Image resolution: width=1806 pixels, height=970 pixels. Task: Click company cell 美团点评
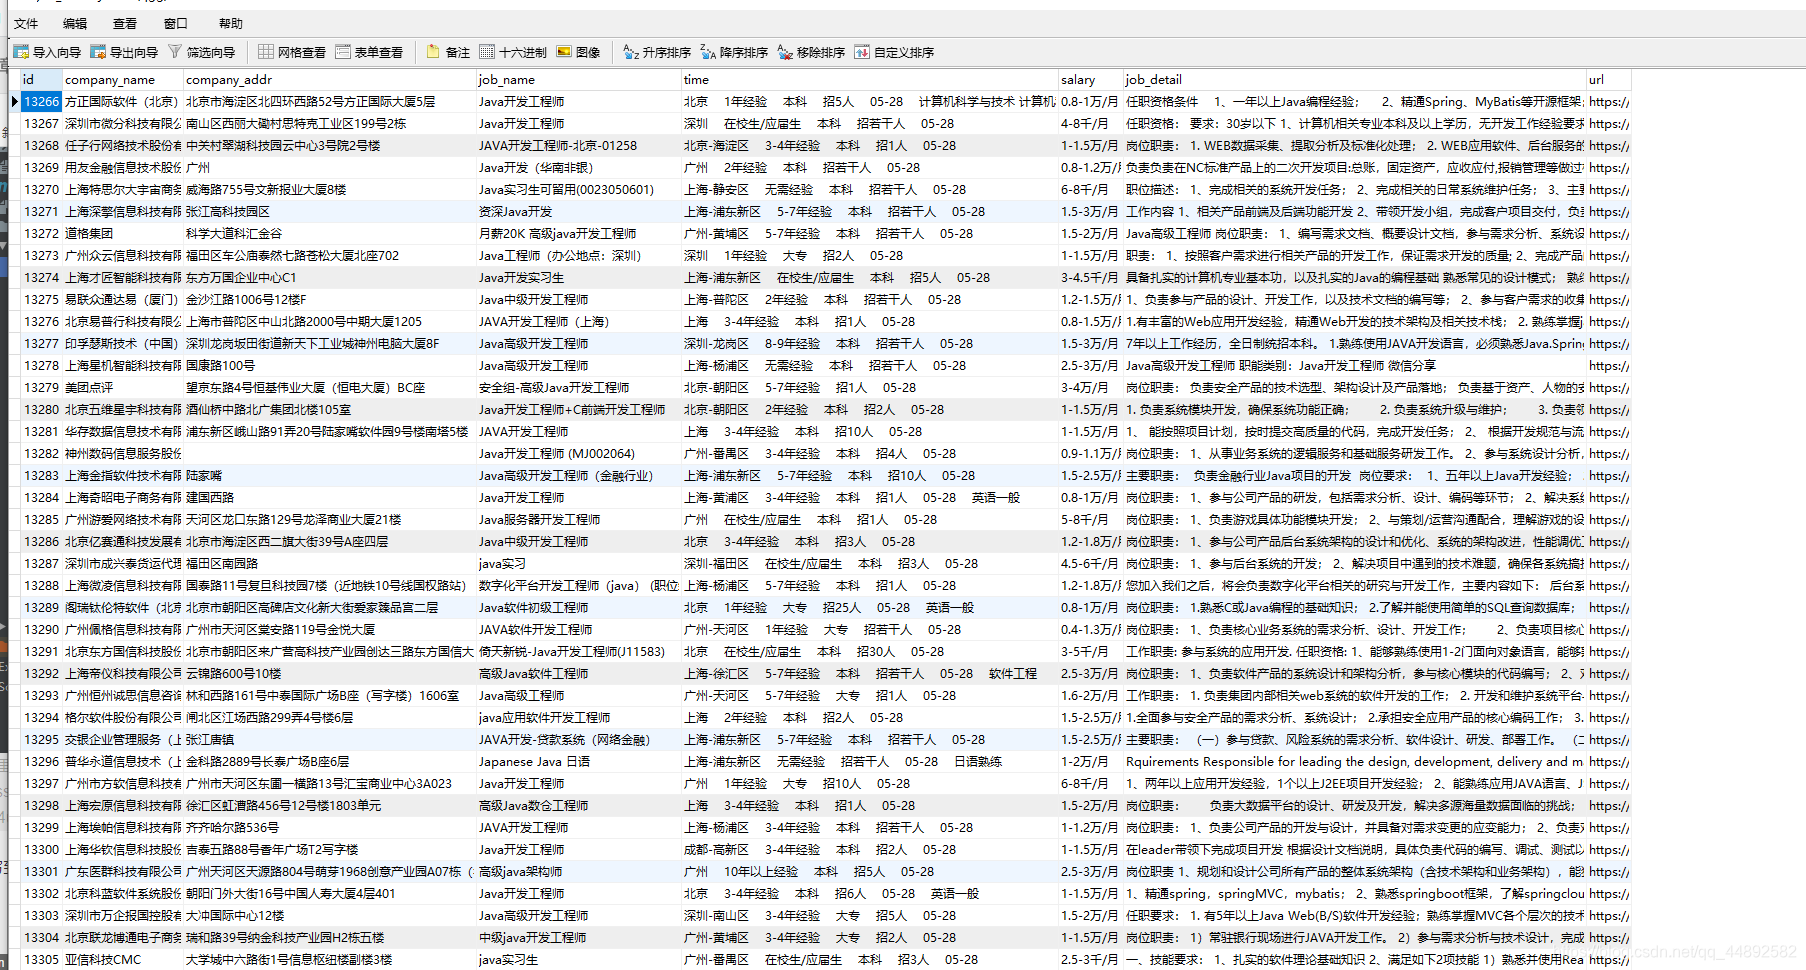(122, 387)
